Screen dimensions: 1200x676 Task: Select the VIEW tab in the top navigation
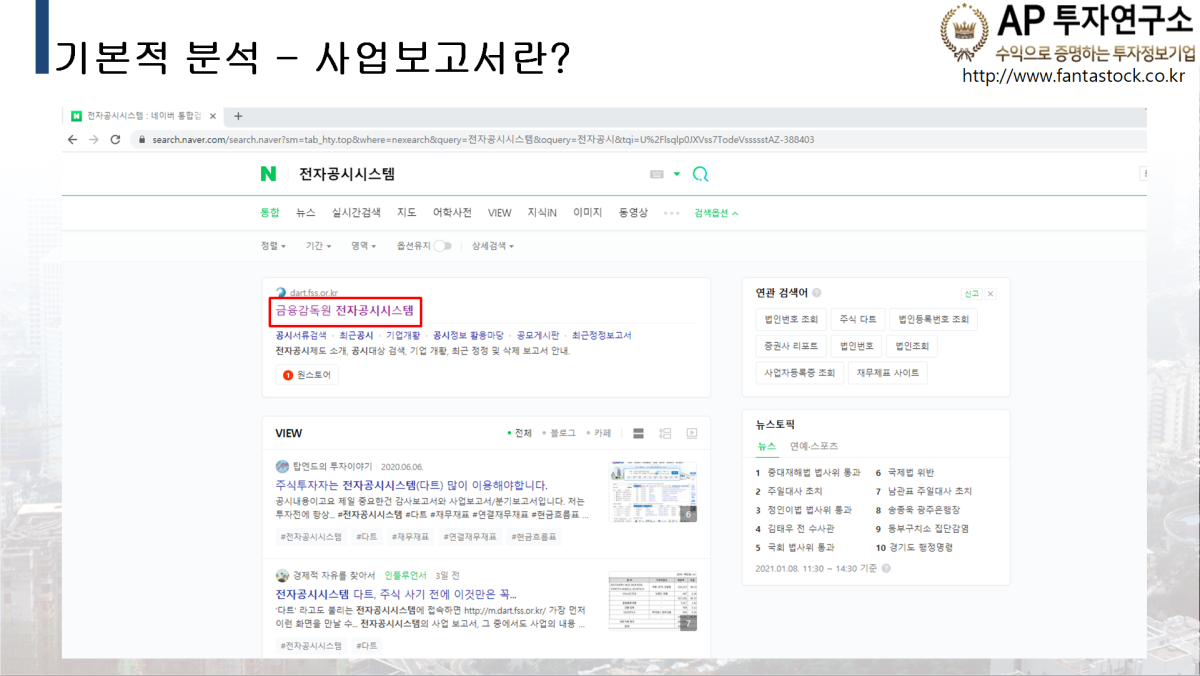(x=500, y=213)
